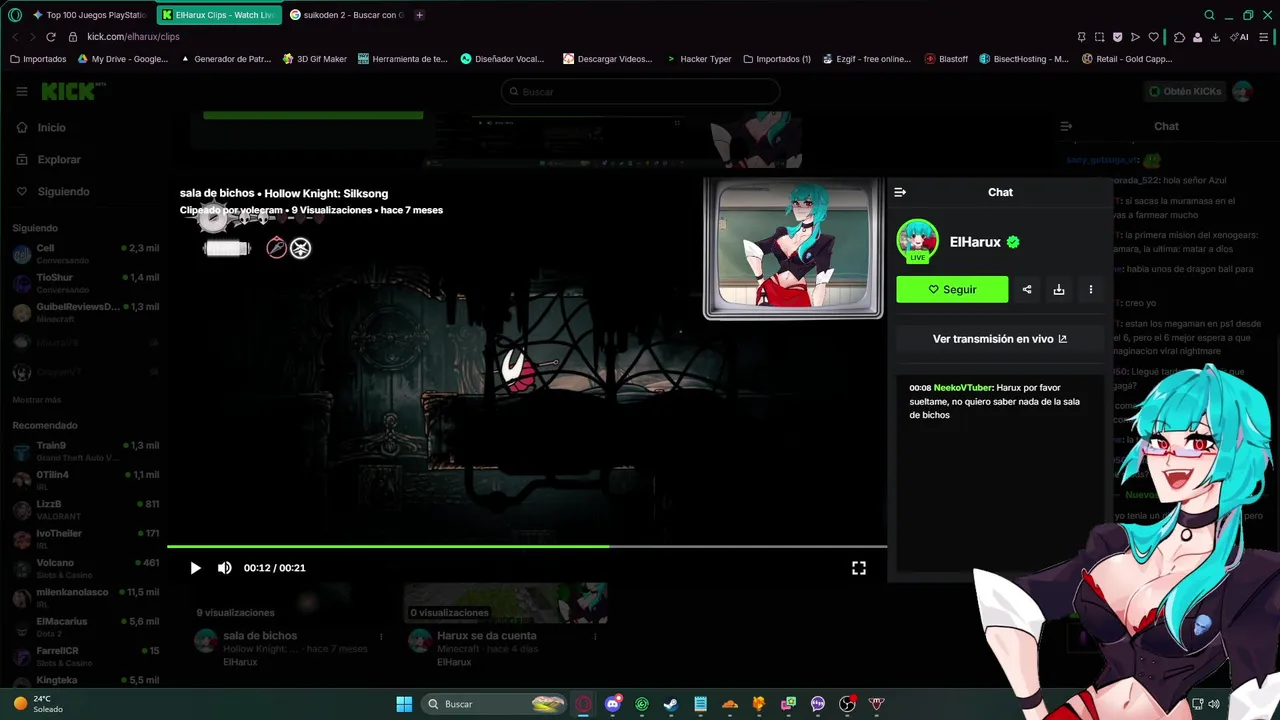Viewport: 1280px width, 720px height.
Task: Play the sala de bichos clip
Action: coord(195,568)
